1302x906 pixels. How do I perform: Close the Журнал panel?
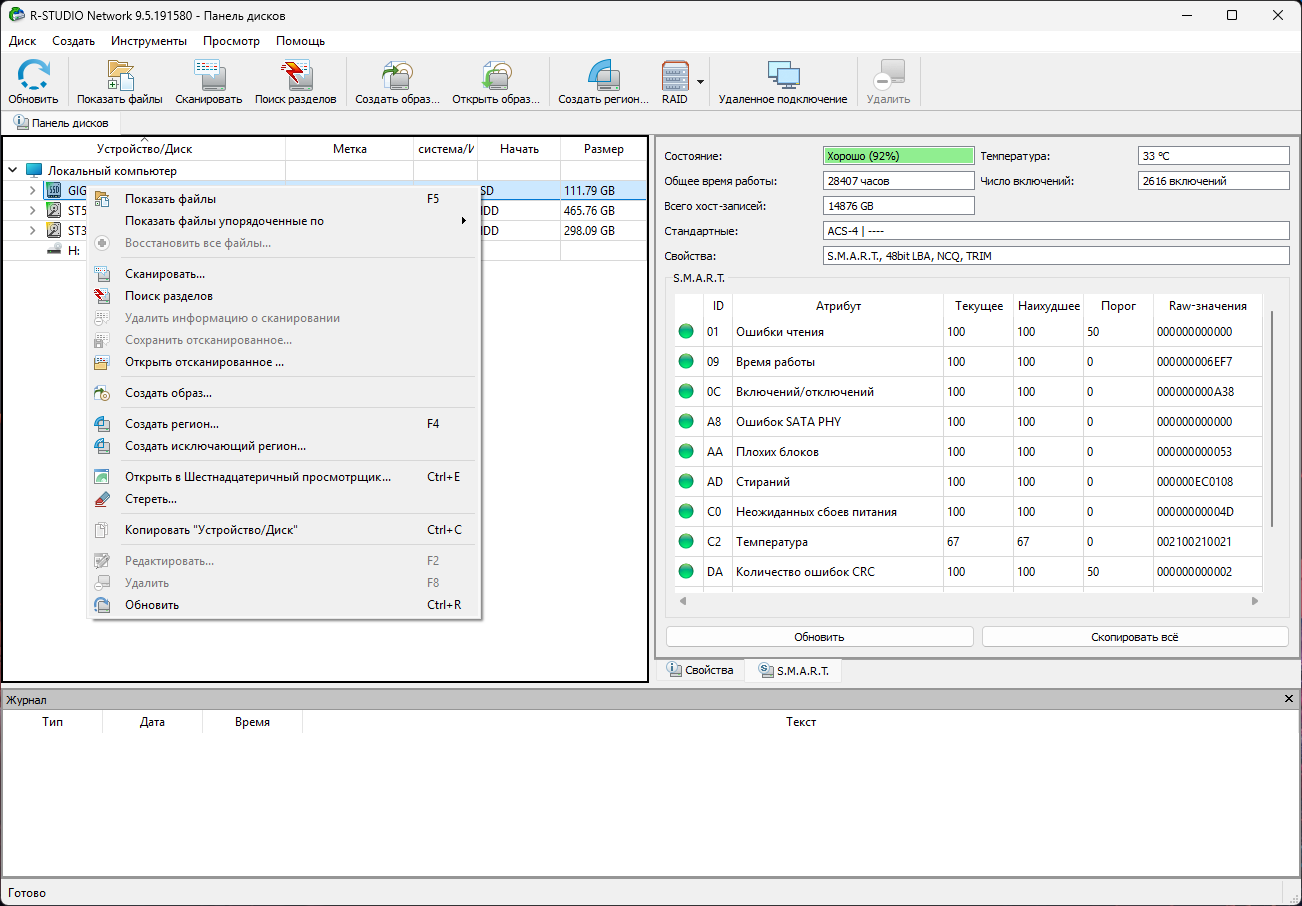[x=1289, y=700]
